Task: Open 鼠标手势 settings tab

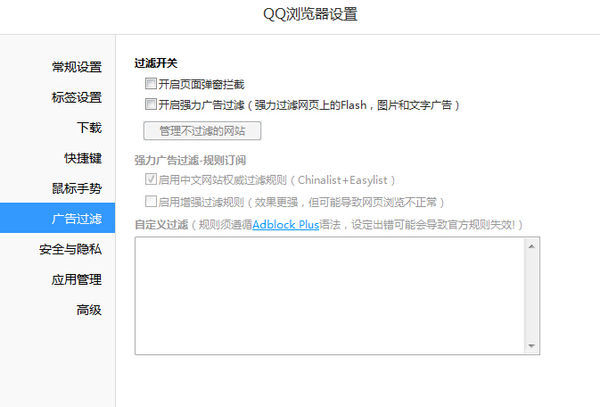Action: 76,188
